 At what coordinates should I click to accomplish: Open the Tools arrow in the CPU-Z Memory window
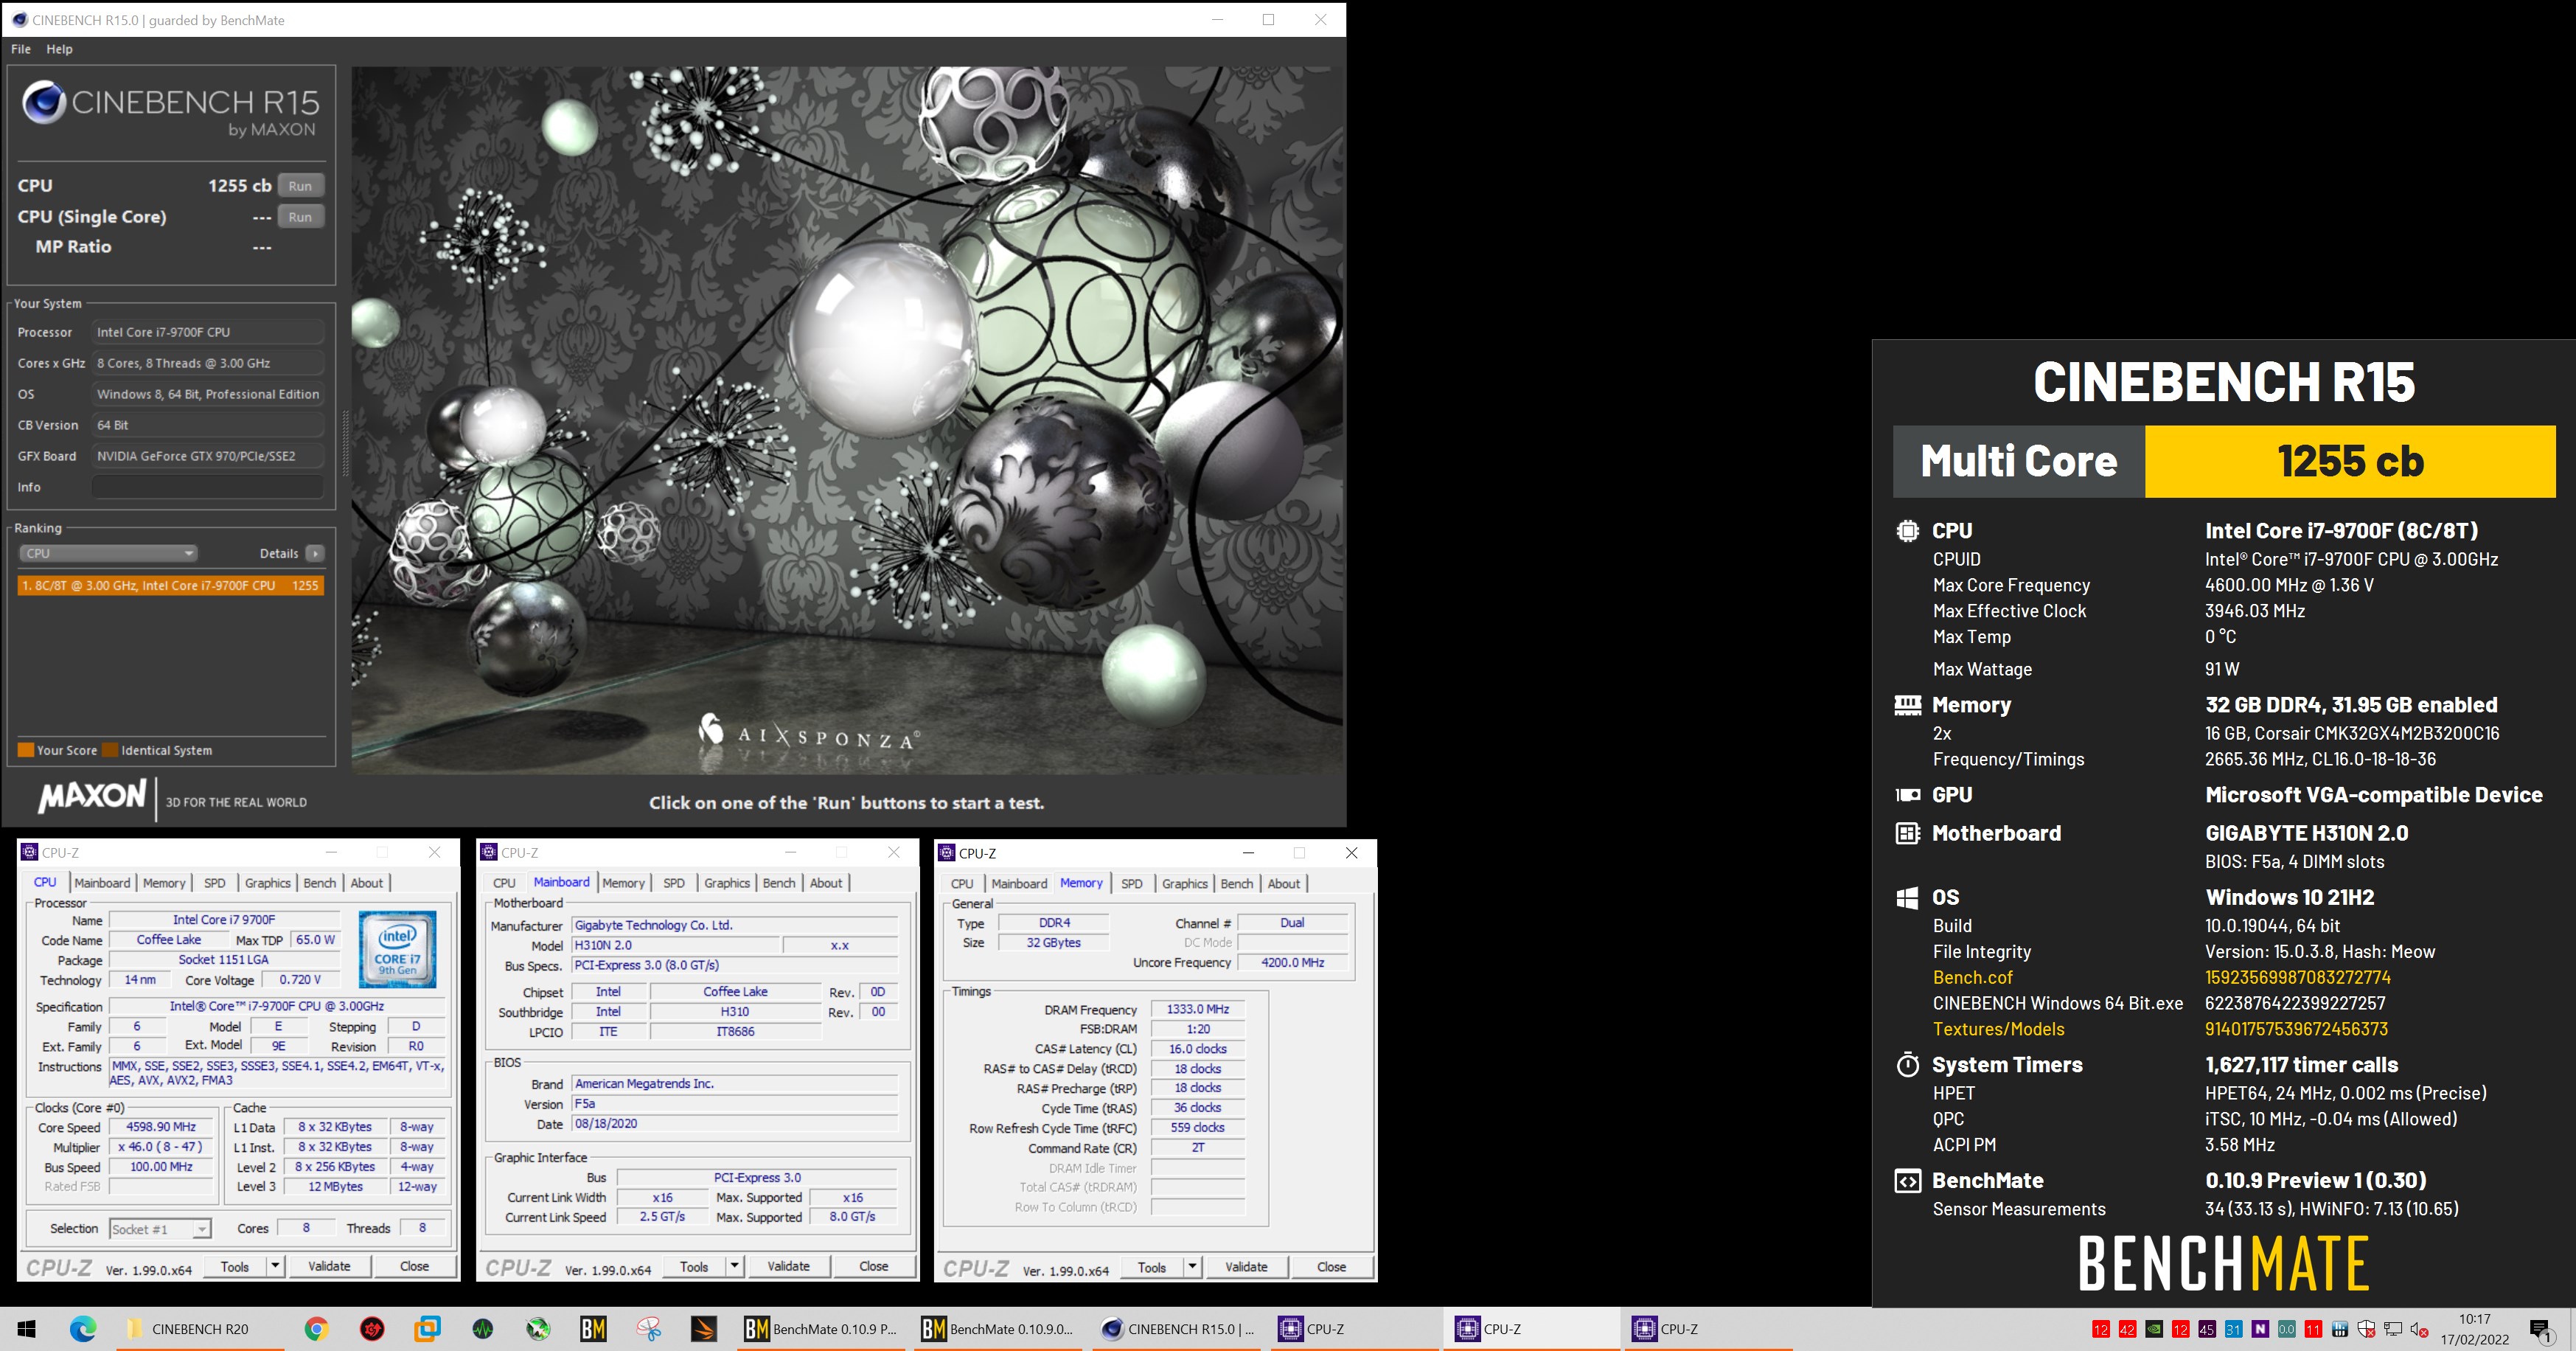[1192, 1267]
